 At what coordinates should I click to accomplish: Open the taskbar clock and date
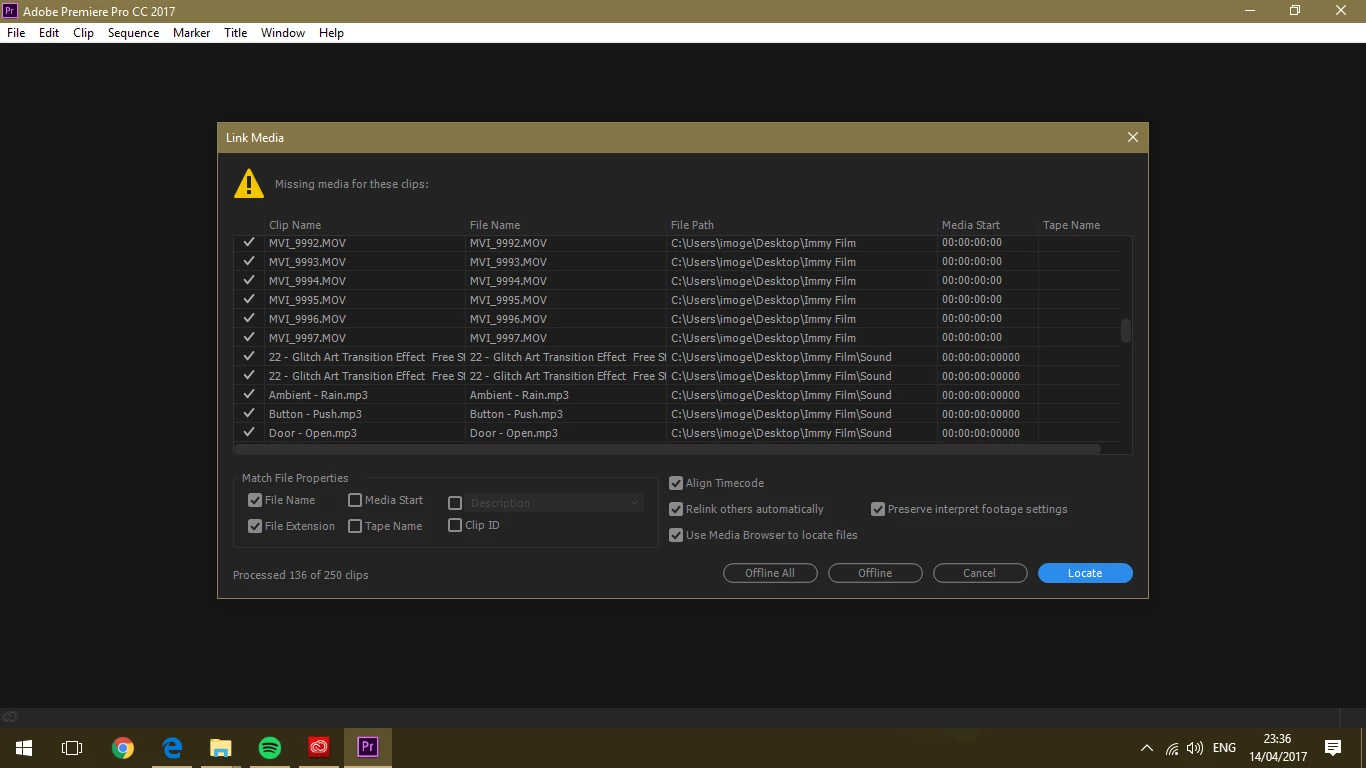1277,747
